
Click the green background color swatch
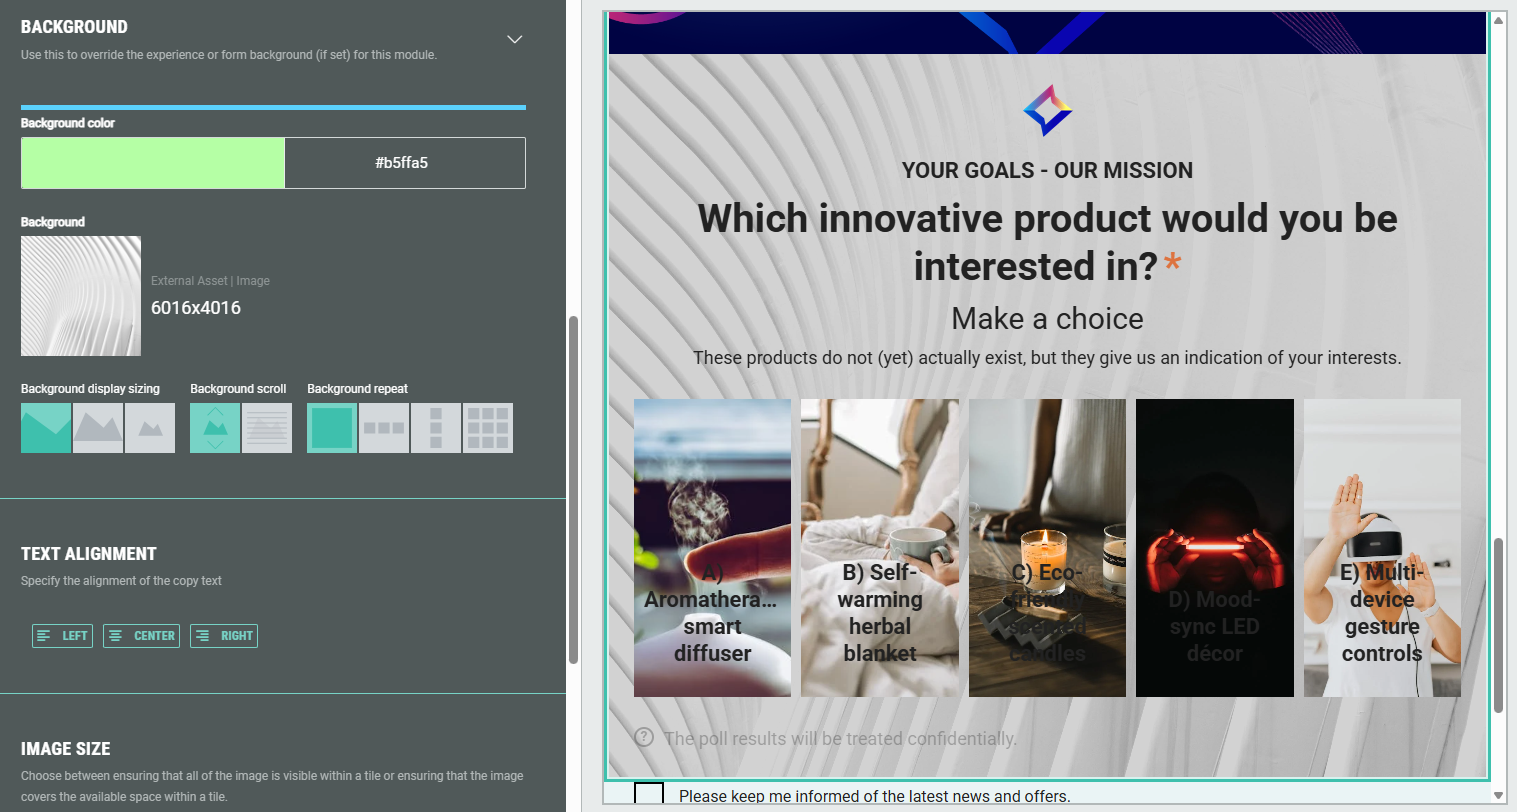pos(153,163)
